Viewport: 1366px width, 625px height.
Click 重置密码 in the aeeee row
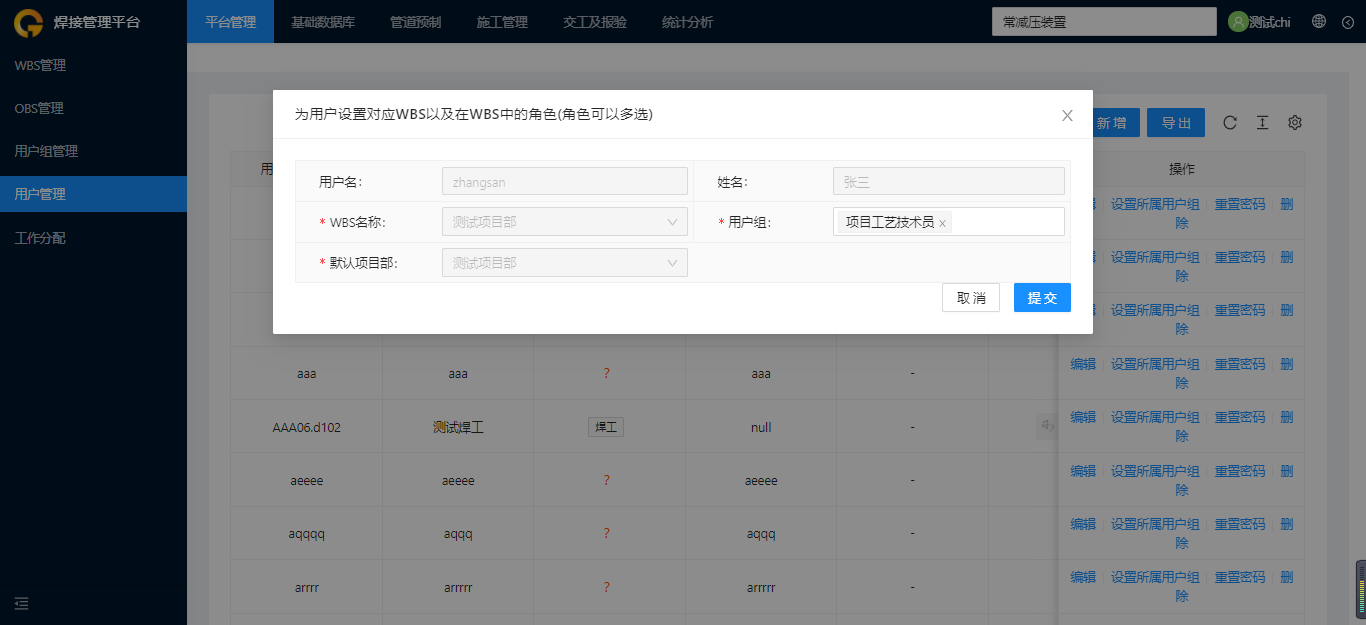(x=1240, y=471)
